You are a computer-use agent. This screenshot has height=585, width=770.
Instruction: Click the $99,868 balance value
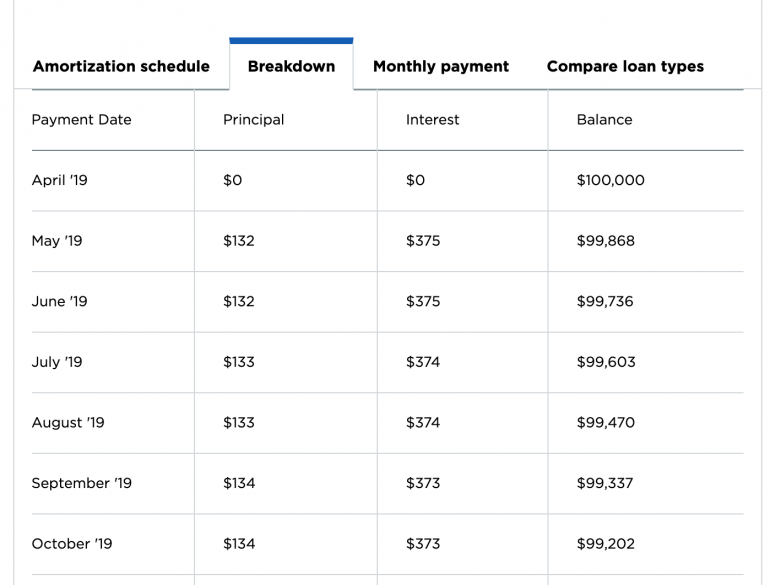(605, 241)
